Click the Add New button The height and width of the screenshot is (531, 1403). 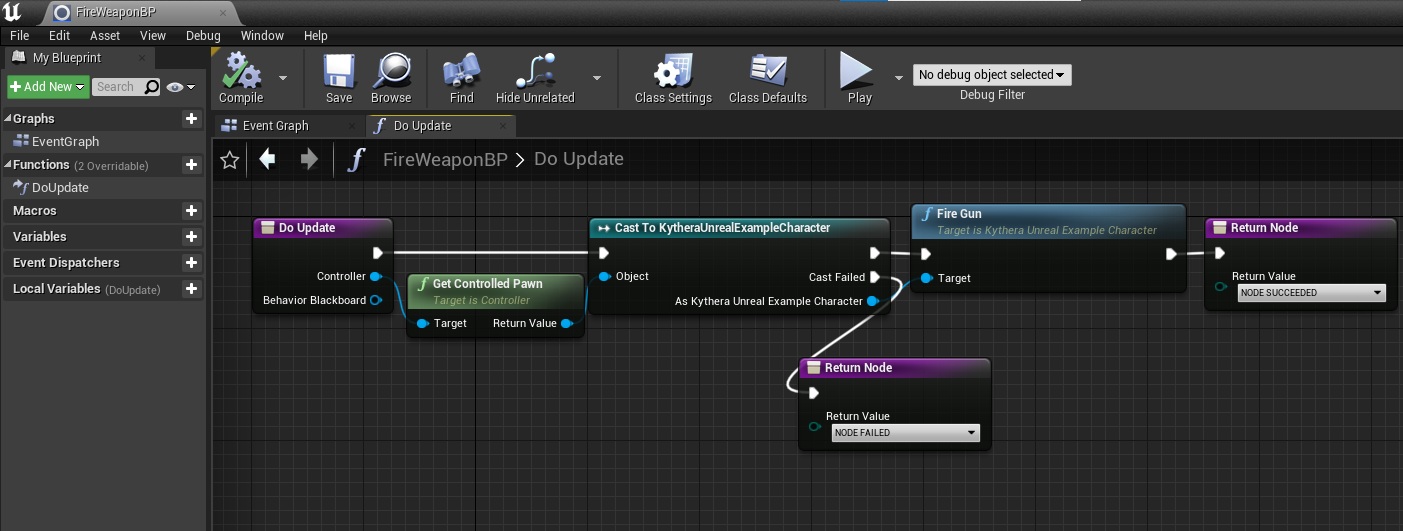coord(48,87)
